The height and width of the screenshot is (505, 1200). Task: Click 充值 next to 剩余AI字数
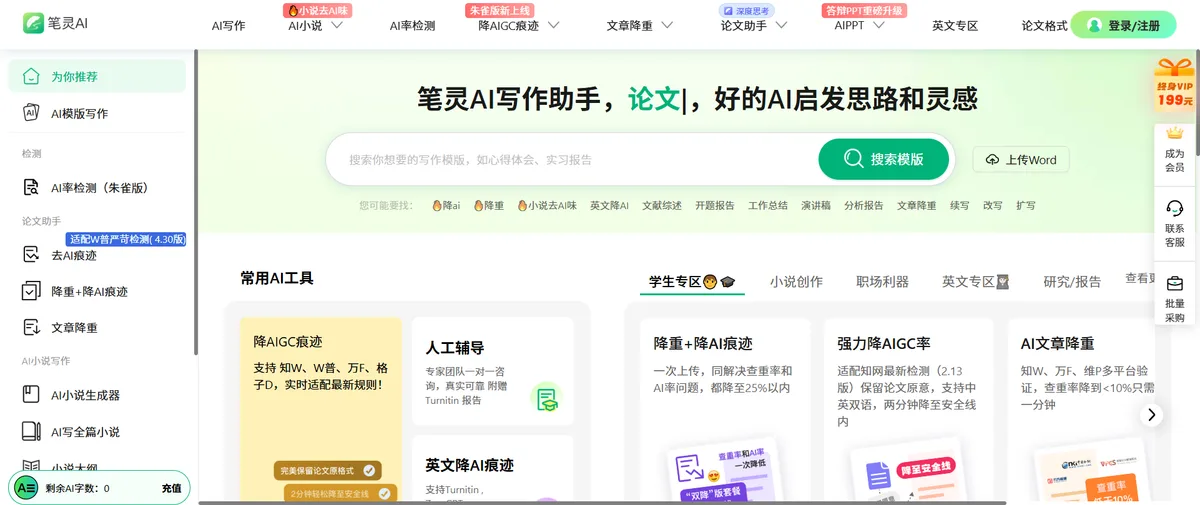pyautogui.click(x=171, y=489)
